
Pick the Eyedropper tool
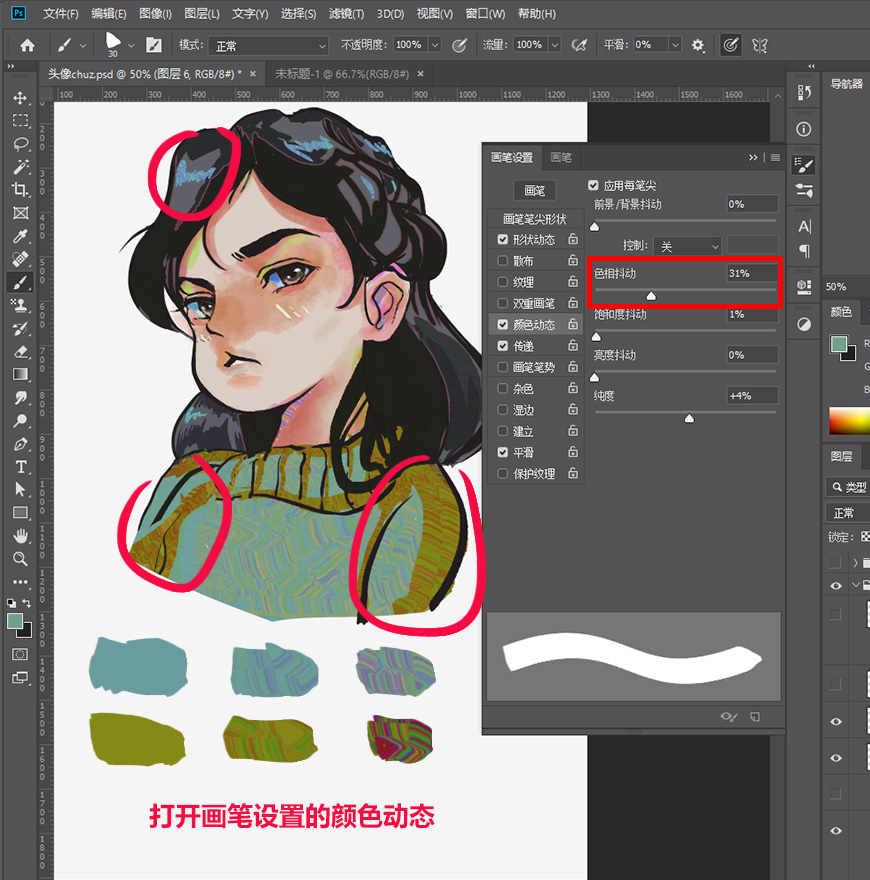[x=20, y=236]
